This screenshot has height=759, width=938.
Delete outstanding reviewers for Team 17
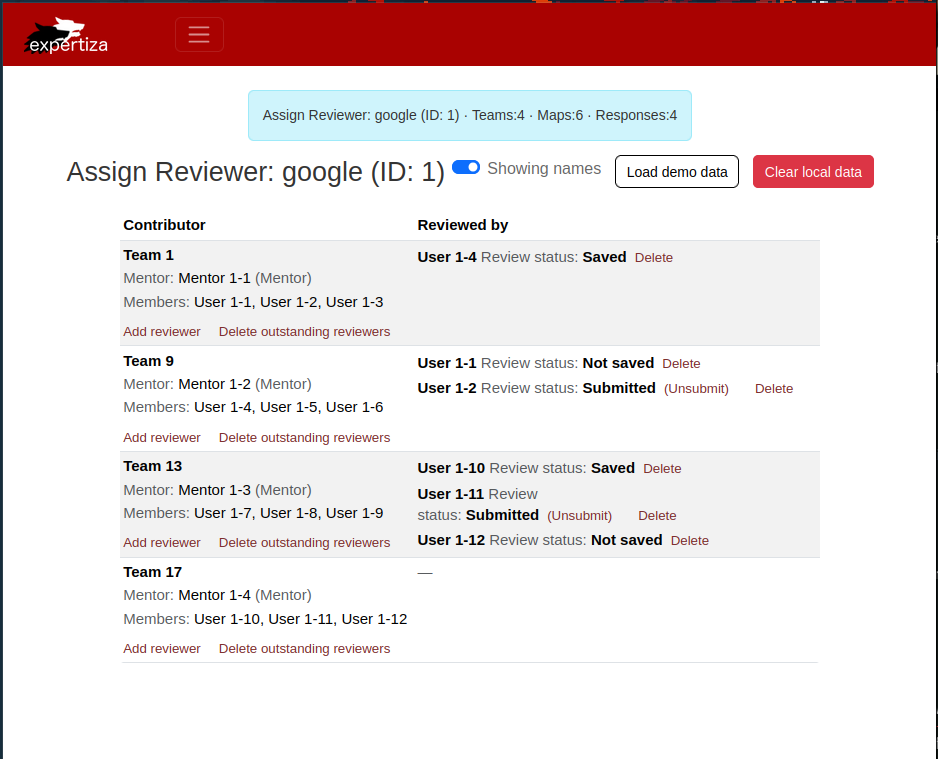pos(304,649)
